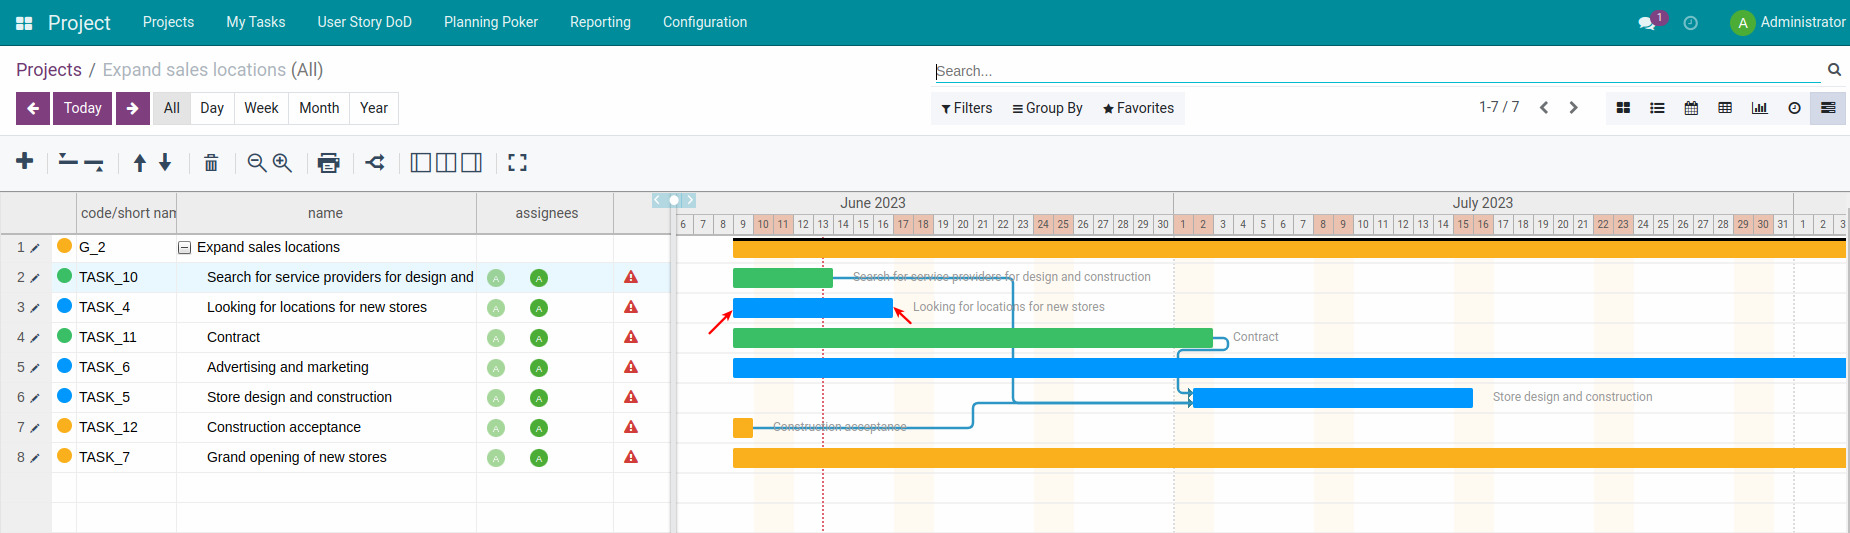This screenshot has height=533, width=1850.
Task: Zoom in the Gantt timeline
Action: point(282,162)
